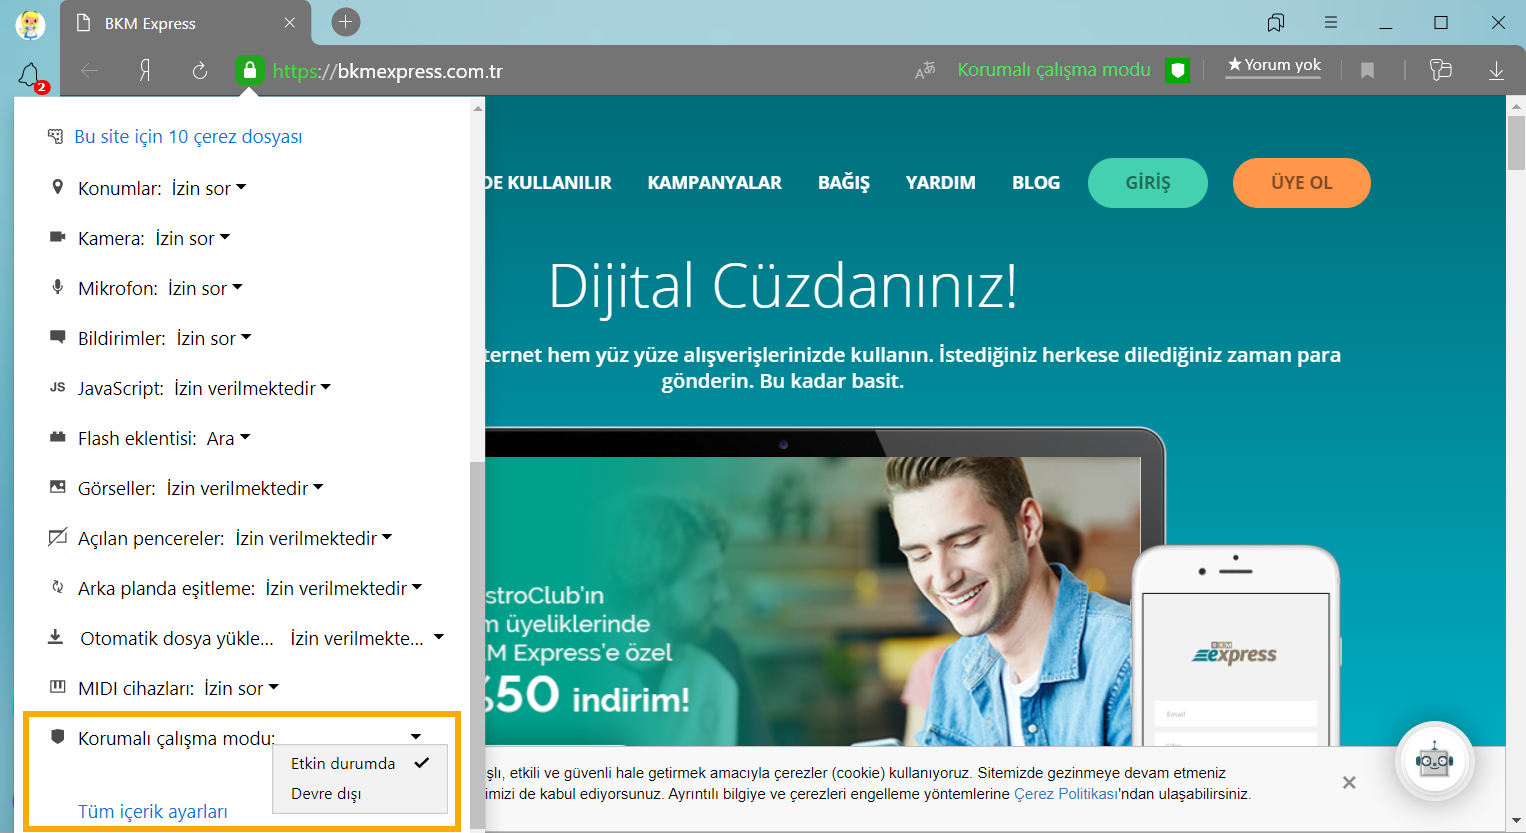Open the MIDI cihazları dropdown
The width and height of the screenshot is (1526, 833).
pos(241,688)
